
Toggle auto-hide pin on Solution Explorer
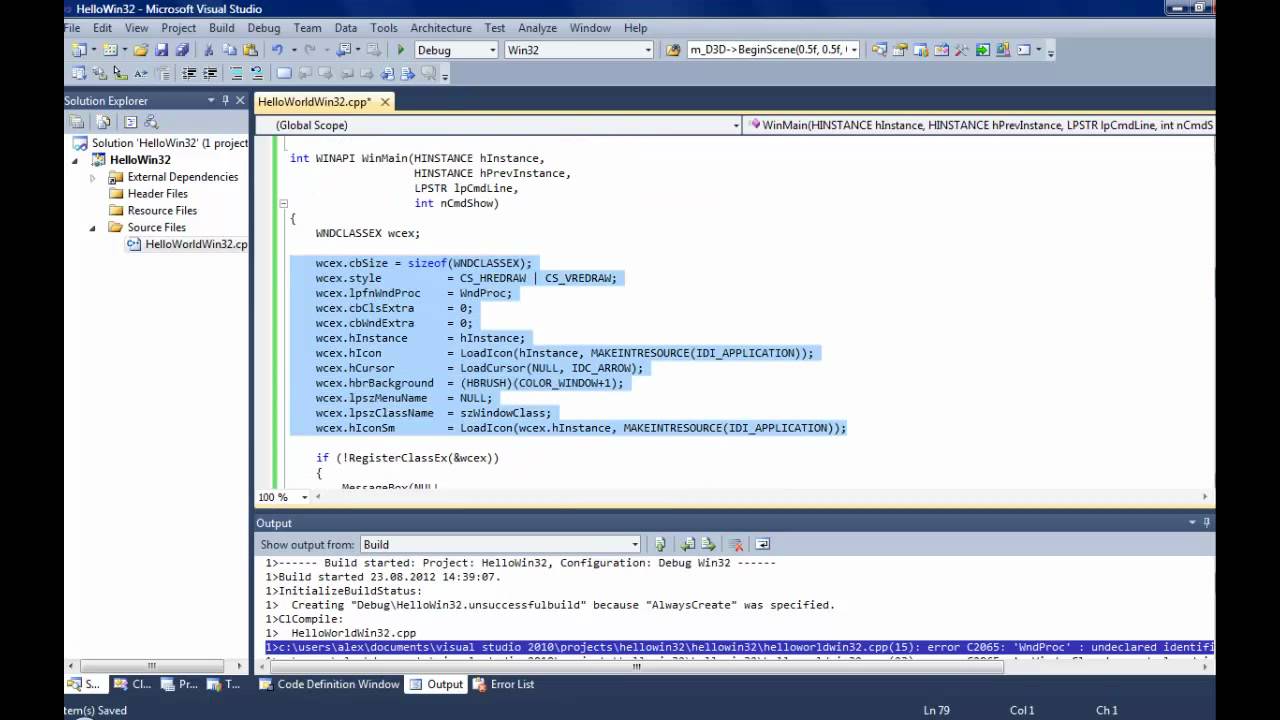click(226, 100)
